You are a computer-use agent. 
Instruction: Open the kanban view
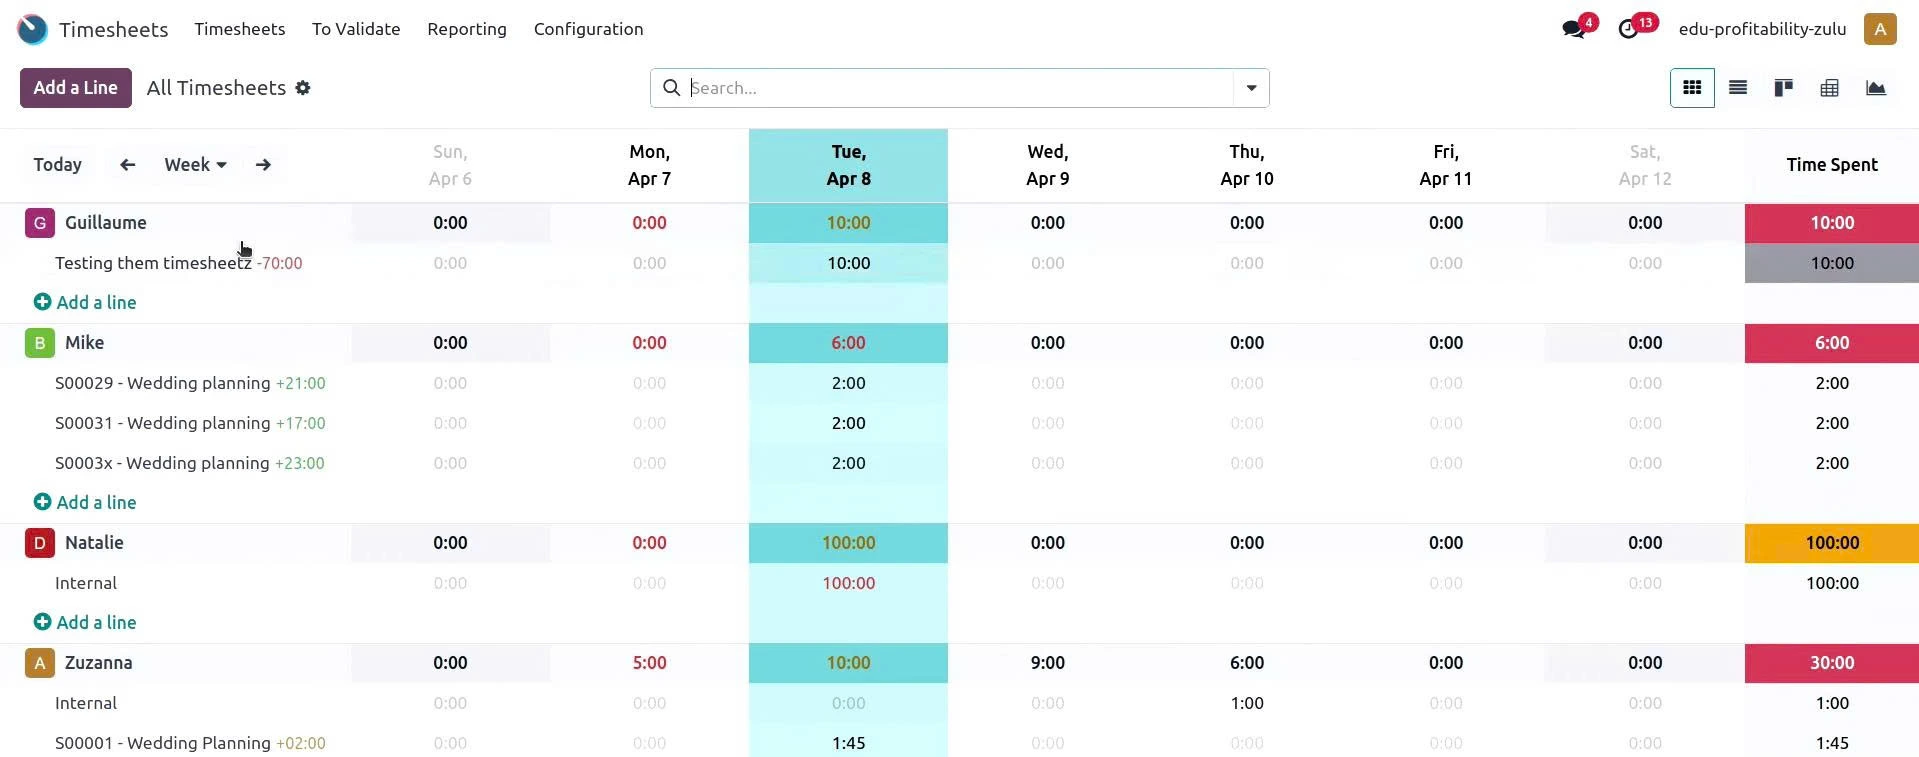click(x=1783, y=88)
